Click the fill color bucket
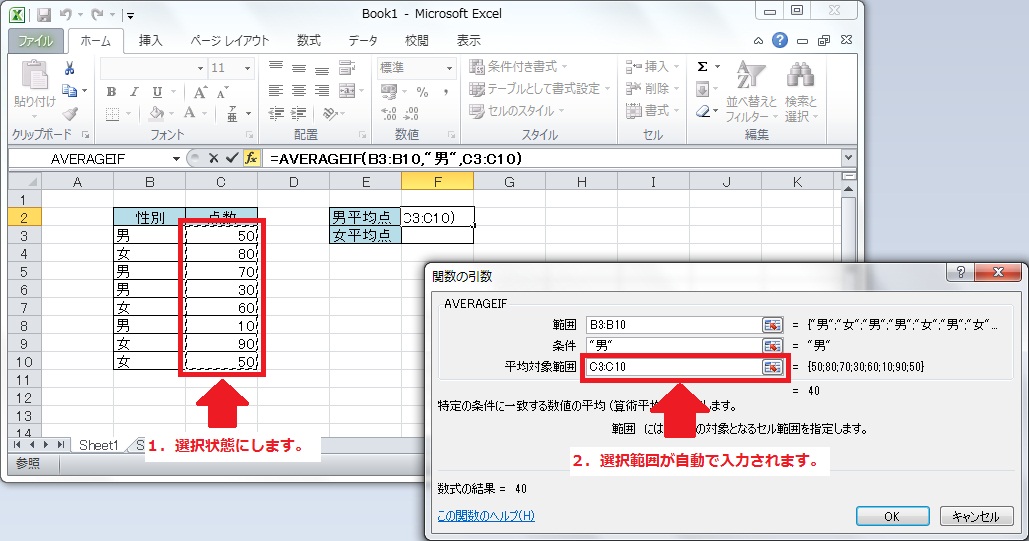Screen dimensions: 1029x541 [156, 114]
